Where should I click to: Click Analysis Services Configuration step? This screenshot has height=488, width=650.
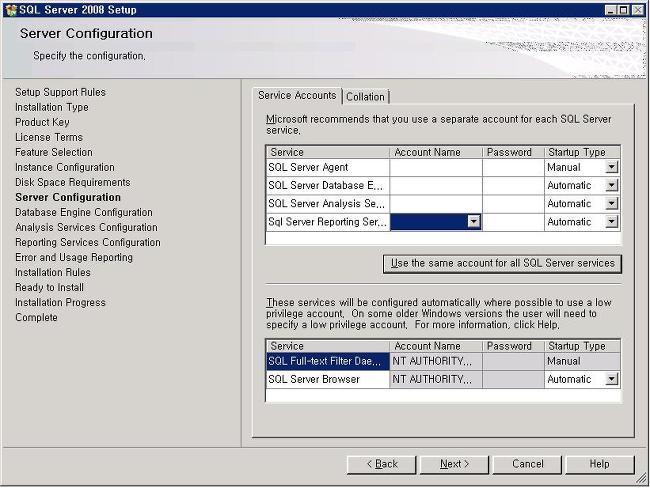coord(86,227)
